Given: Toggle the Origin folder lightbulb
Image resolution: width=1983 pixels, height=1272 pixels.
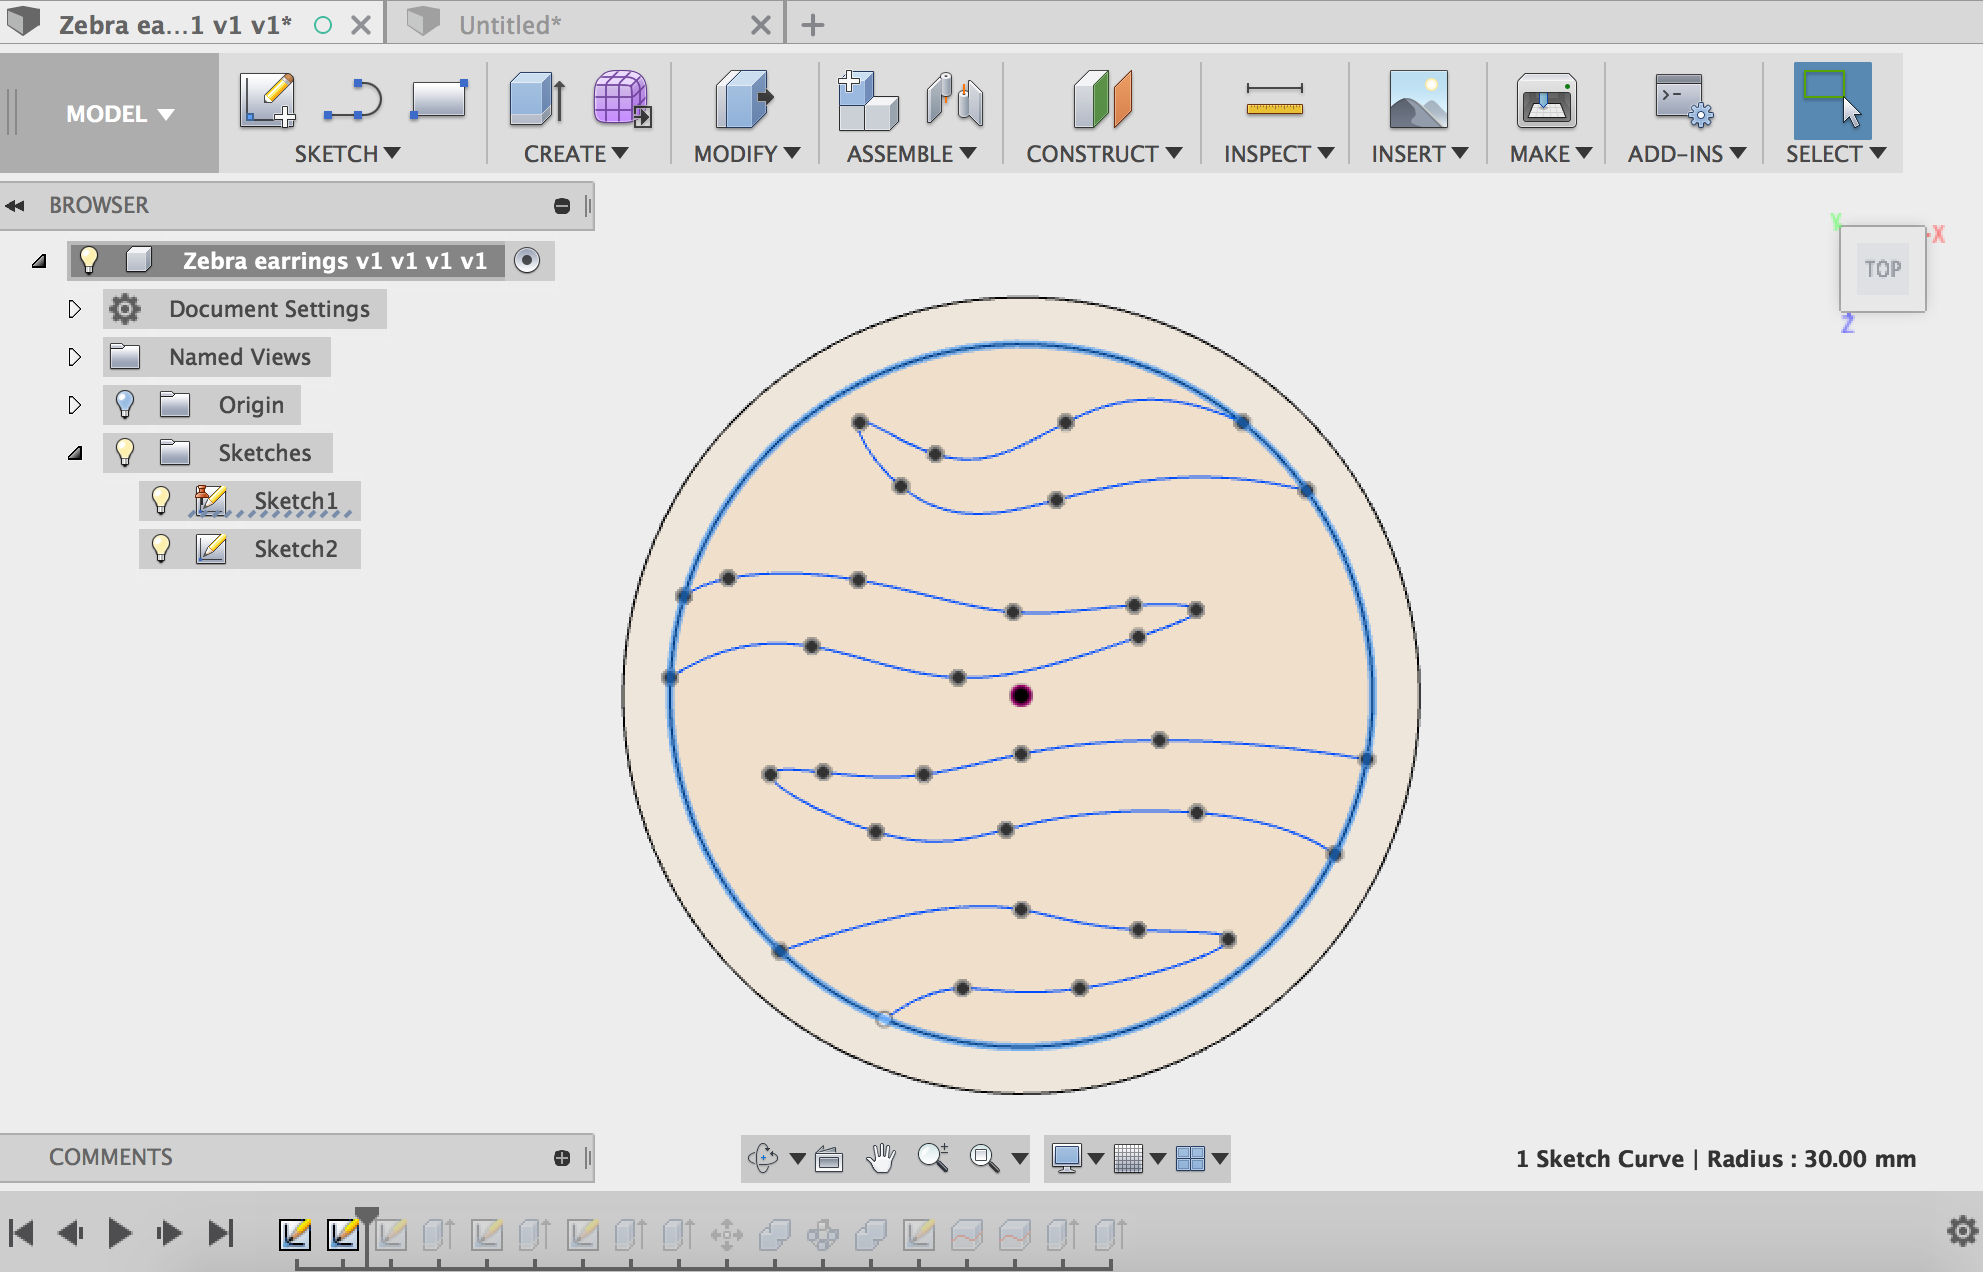Looking at the screenshot, I should [x=125, y=404].
